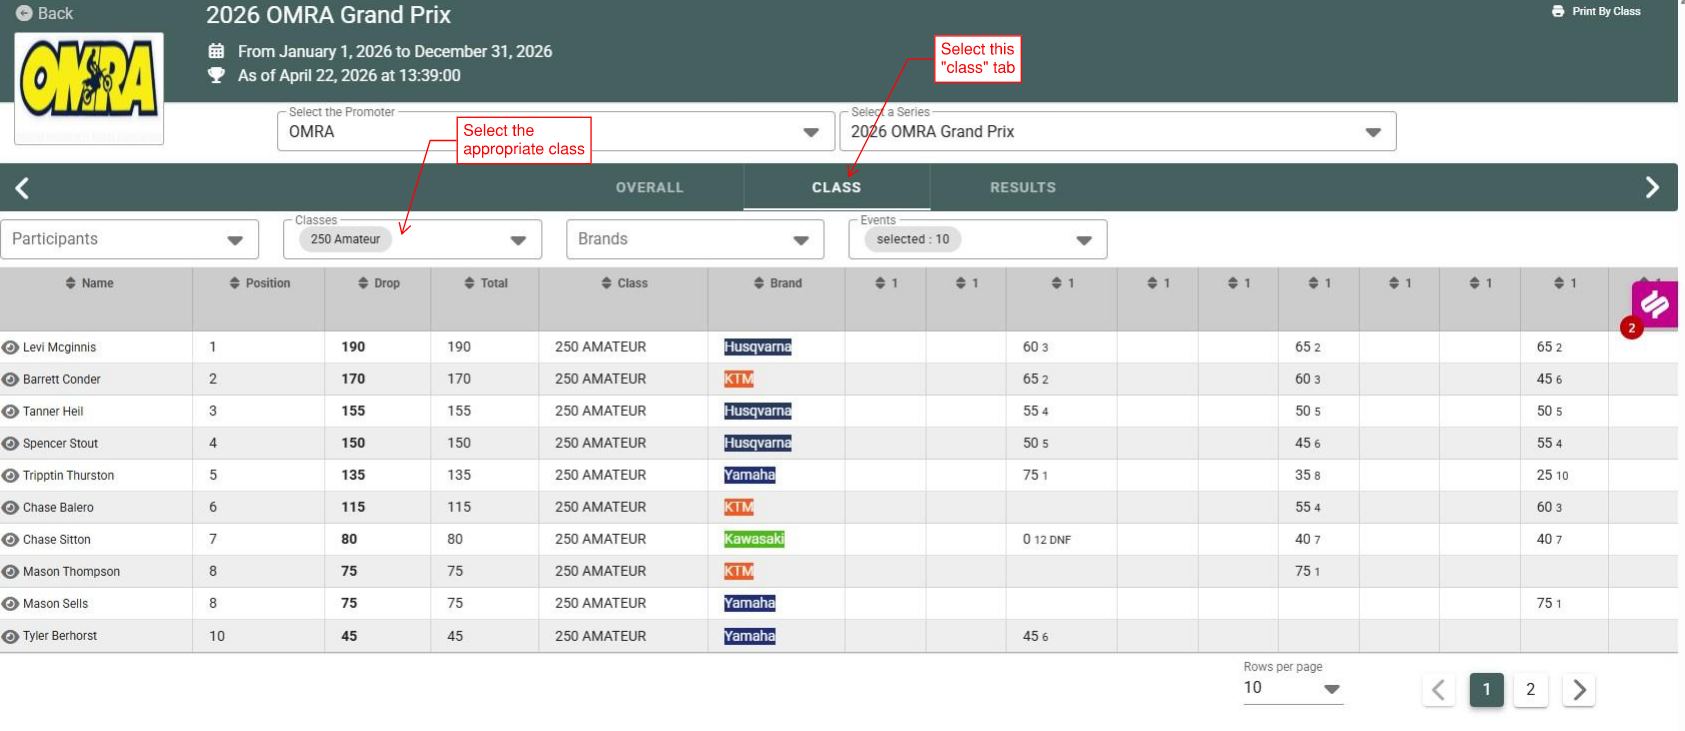Click the previous page arrow button
Screen dimensions: 1685x731
click(1438, 689)
